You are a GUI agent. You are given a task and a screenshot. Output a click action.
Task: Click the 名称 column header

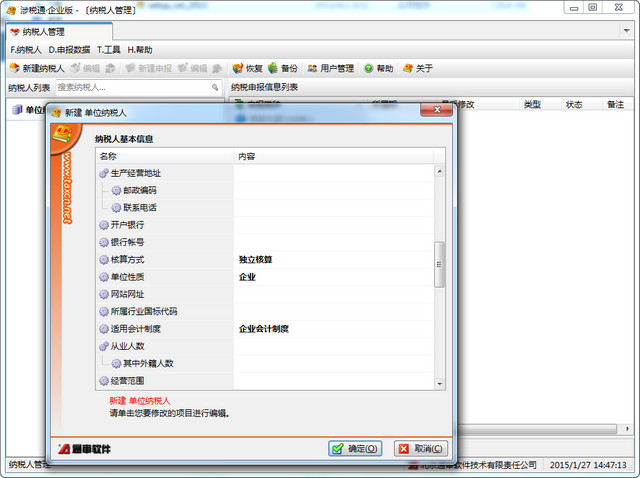[165, 156]
